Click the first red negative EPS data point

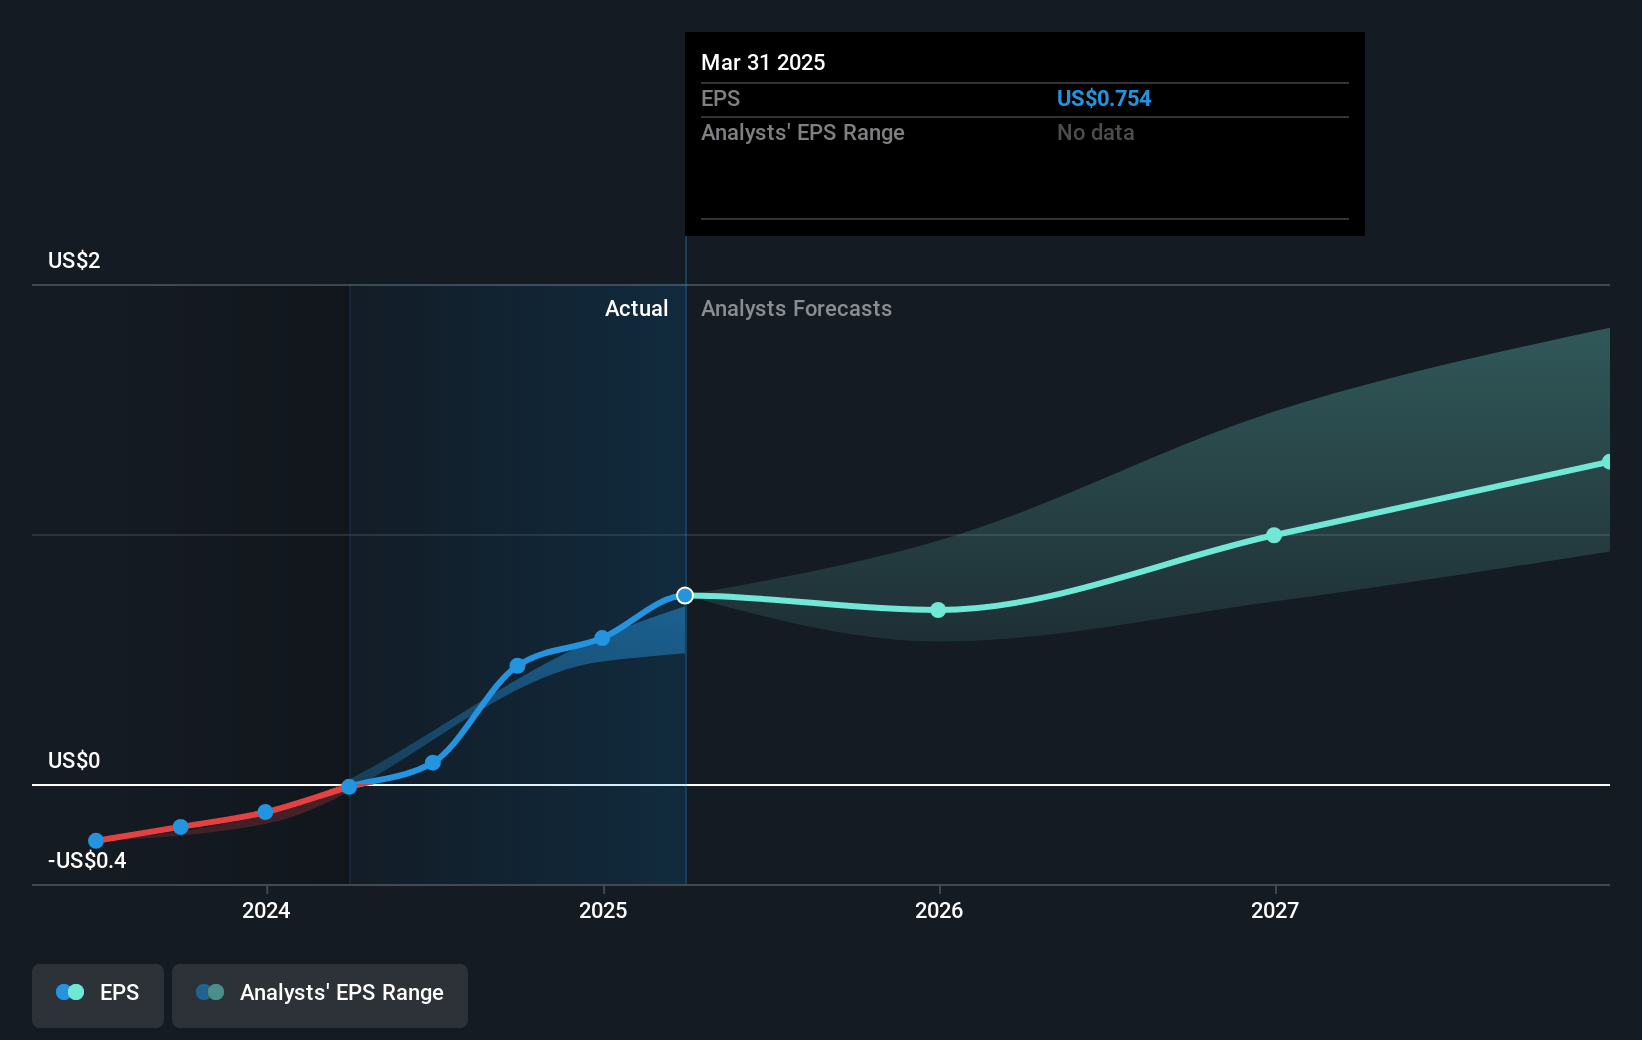pyautogui.click(x=96, y=841)
